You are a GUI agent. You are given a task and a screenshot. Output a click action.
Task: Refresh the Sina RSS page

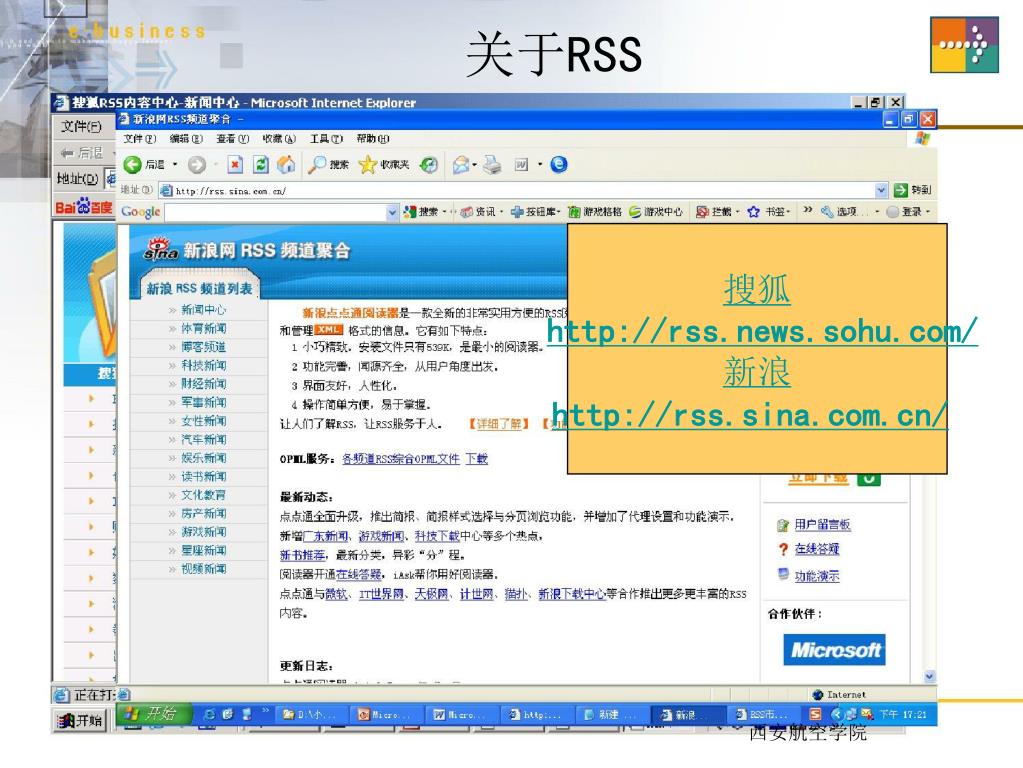coord(260,164)
